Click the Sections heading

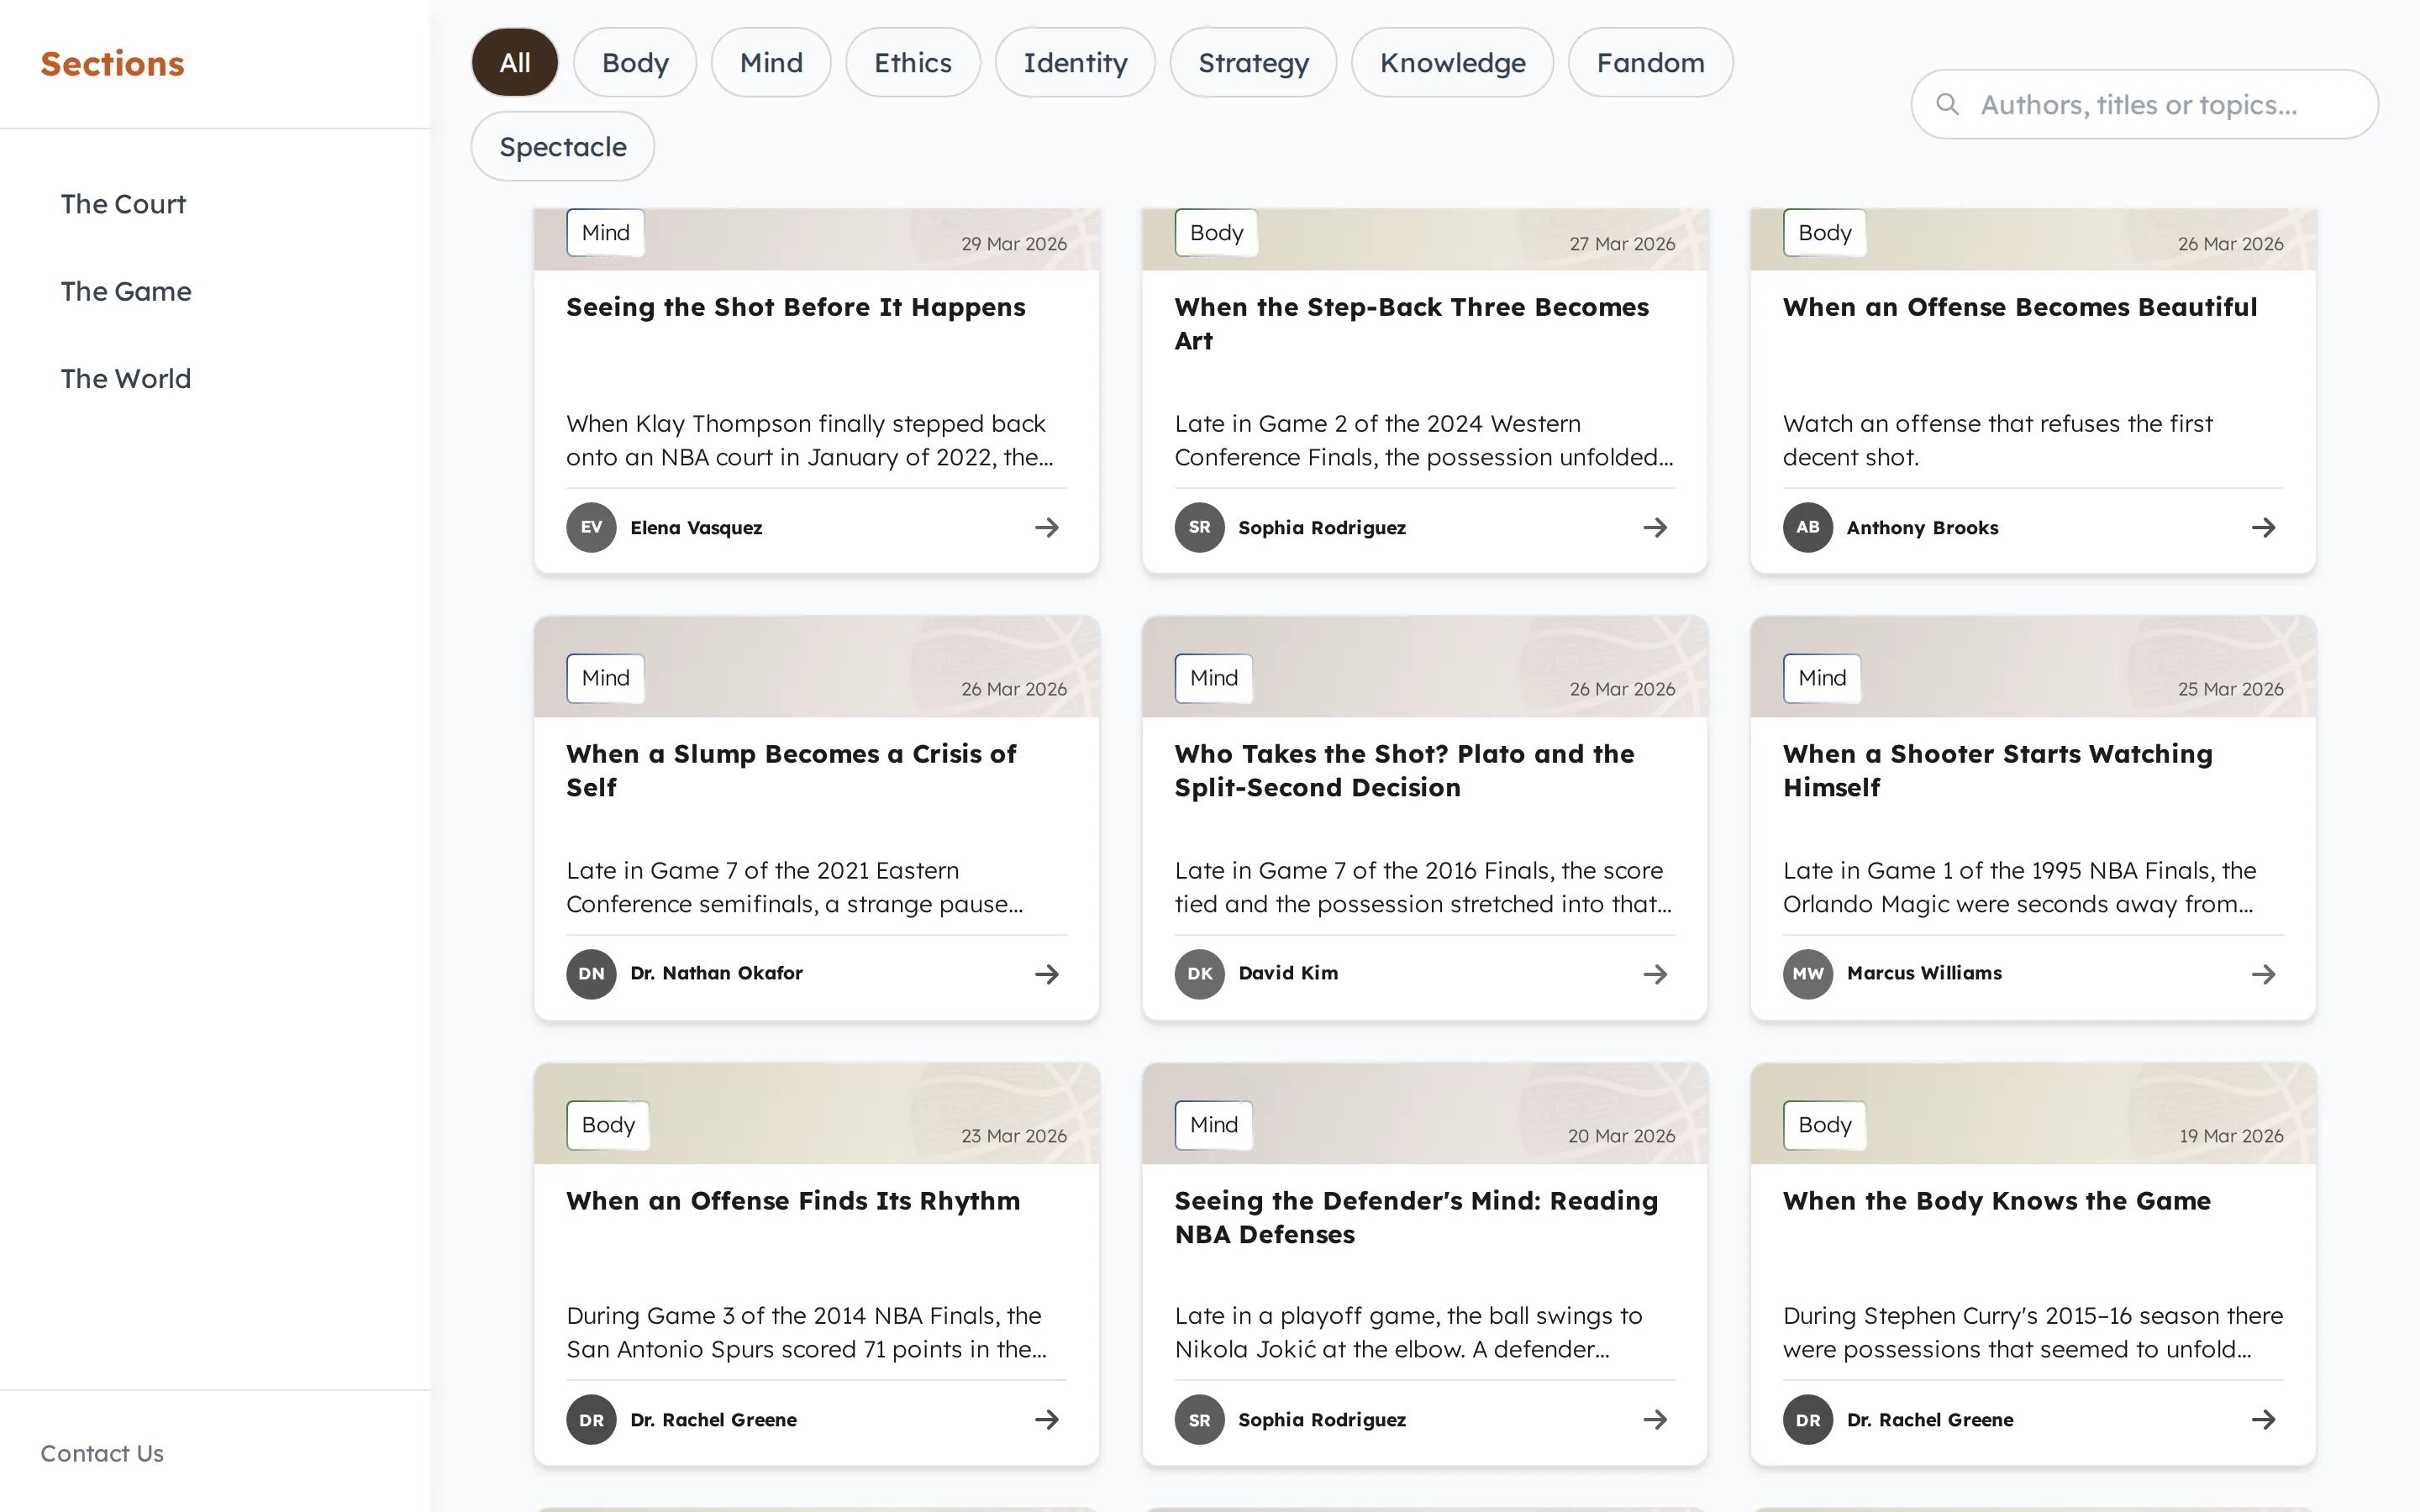pos(112,63)
